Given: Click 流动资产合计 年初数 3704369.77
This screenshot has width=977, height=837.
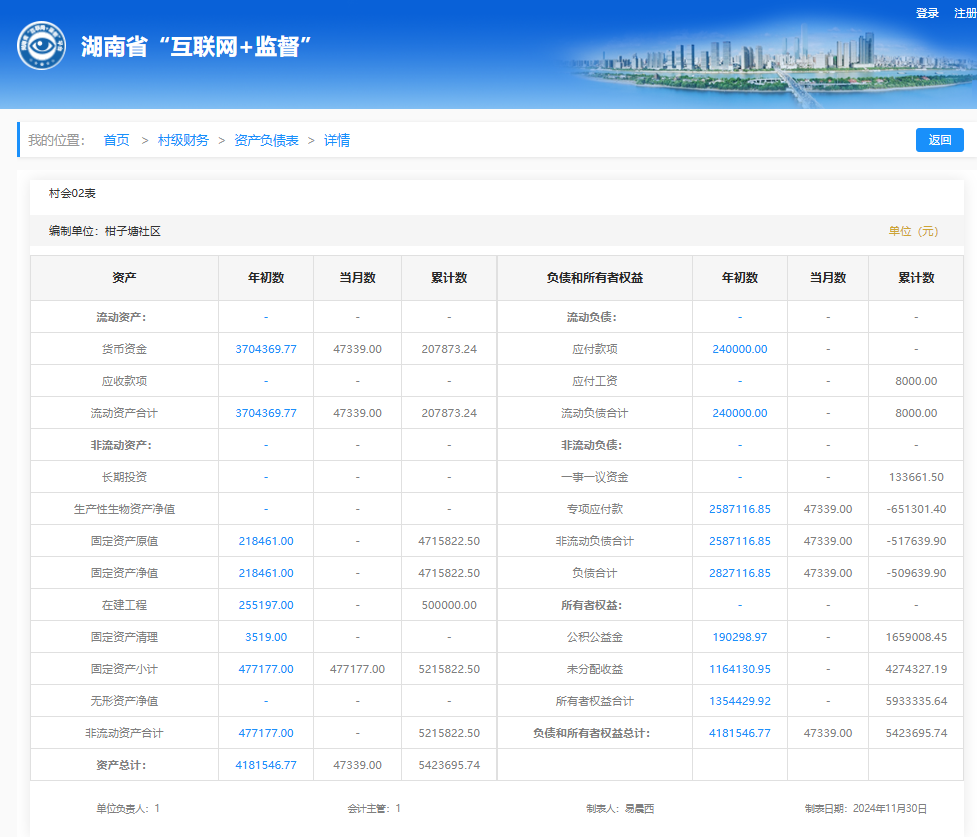Looking at the screenshot, I should tap(266, 413).
